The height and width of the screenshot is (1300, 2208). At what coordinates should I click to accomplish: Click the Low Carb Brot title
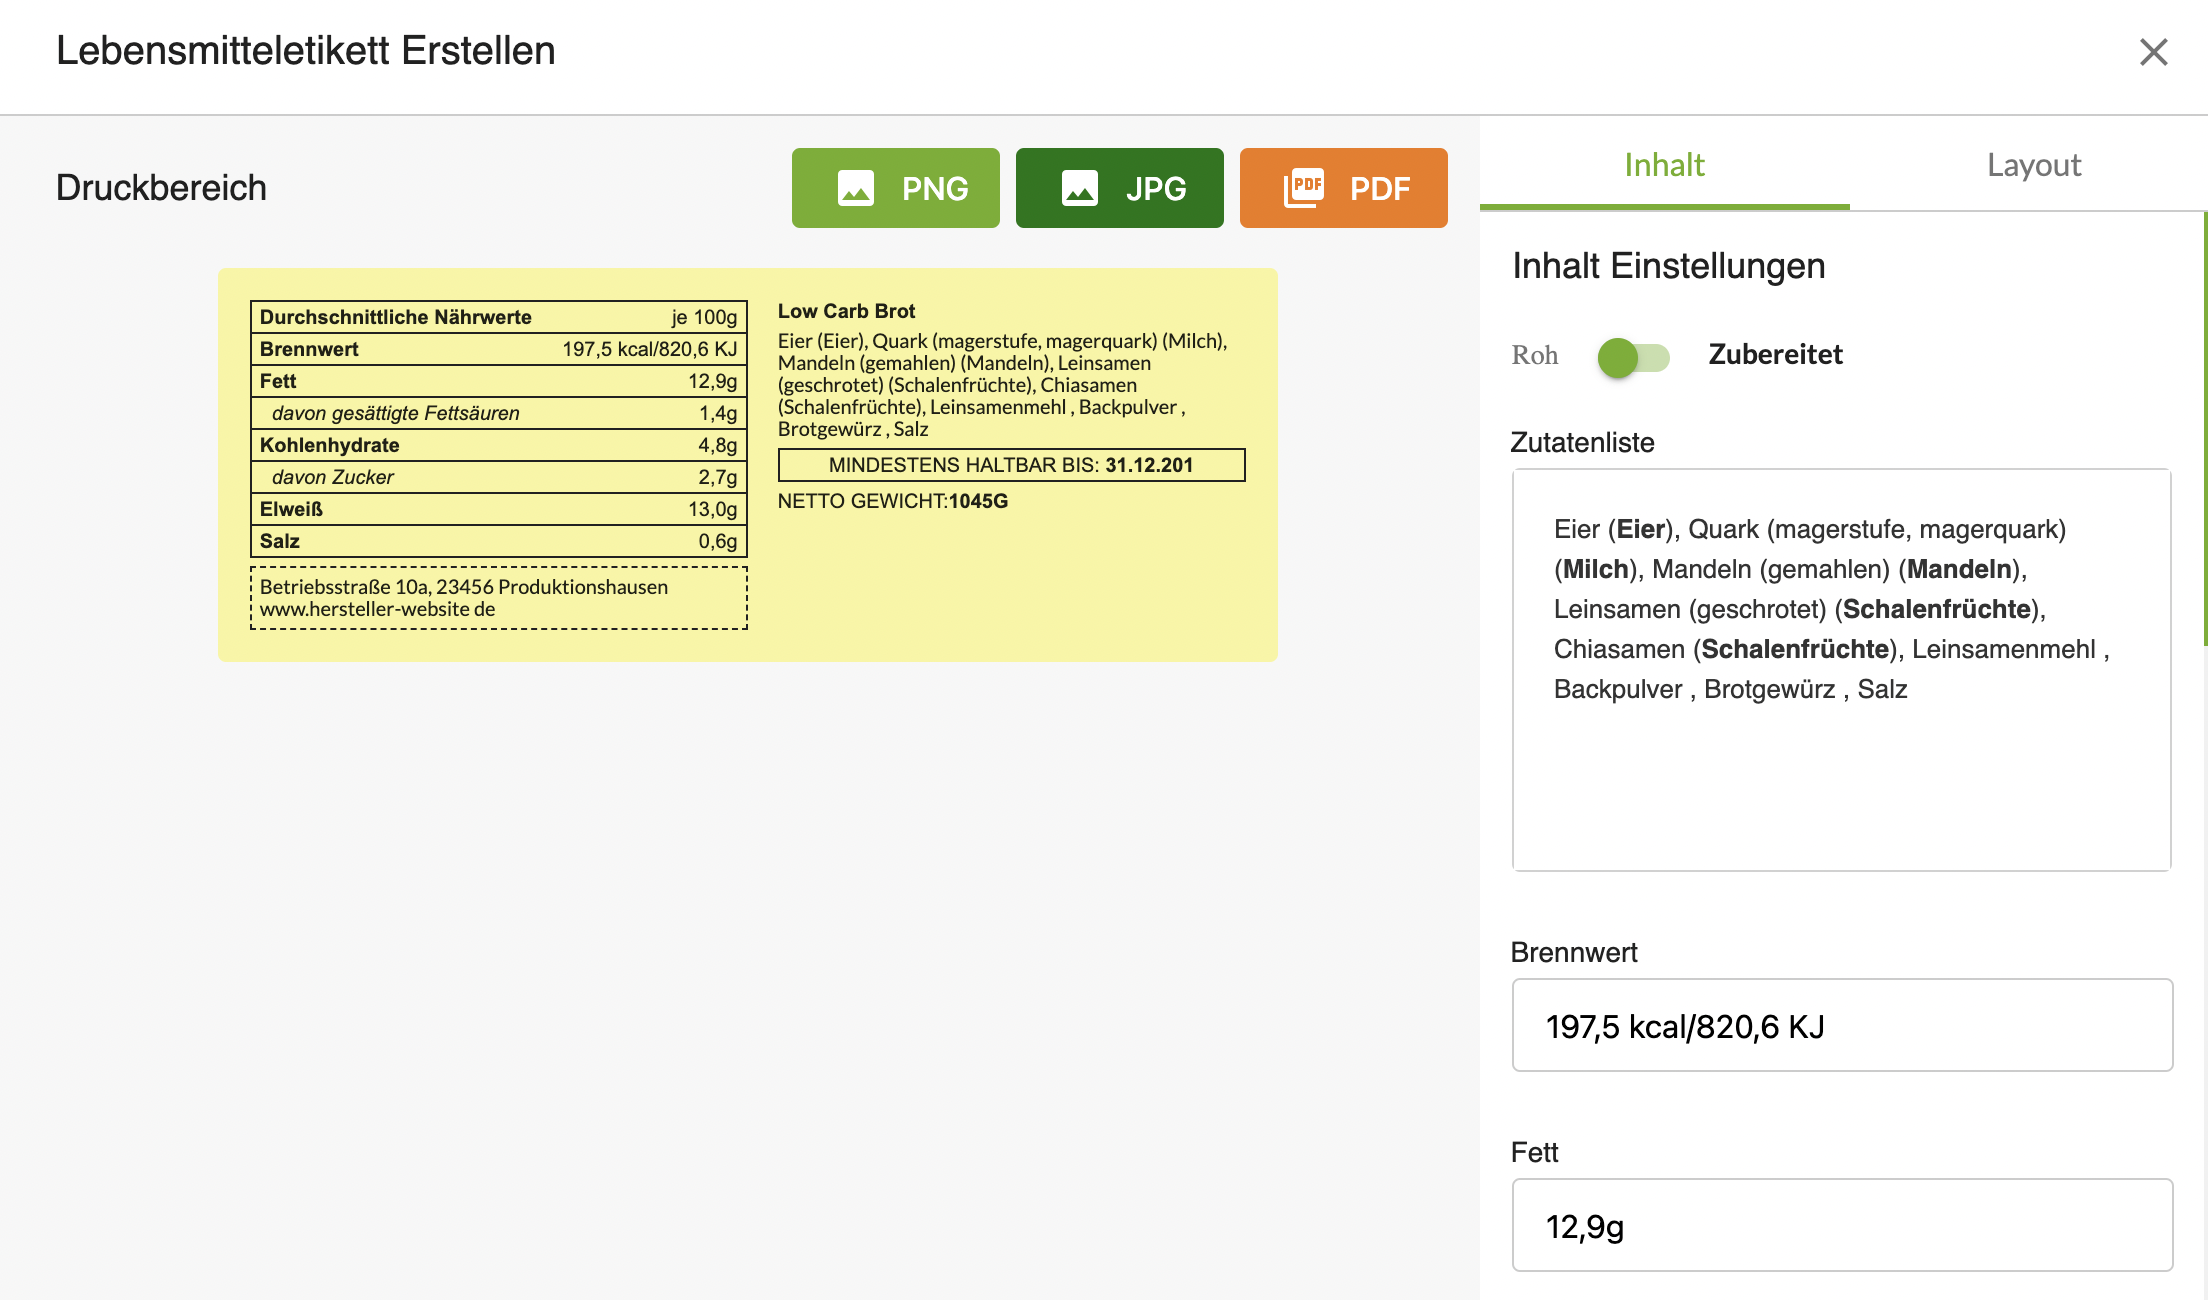pyautogui.click(x=846, y=311)
